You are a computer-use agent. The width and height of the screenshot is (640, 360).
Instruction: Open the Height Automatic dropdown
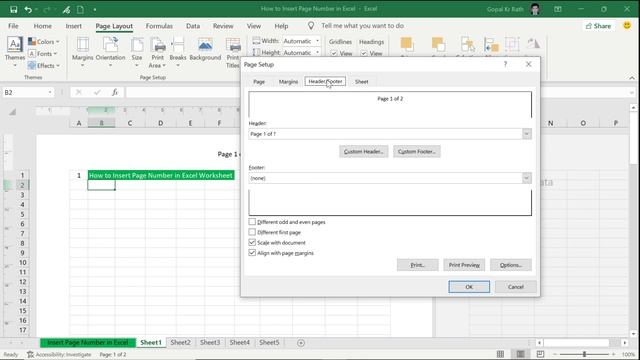318,52
